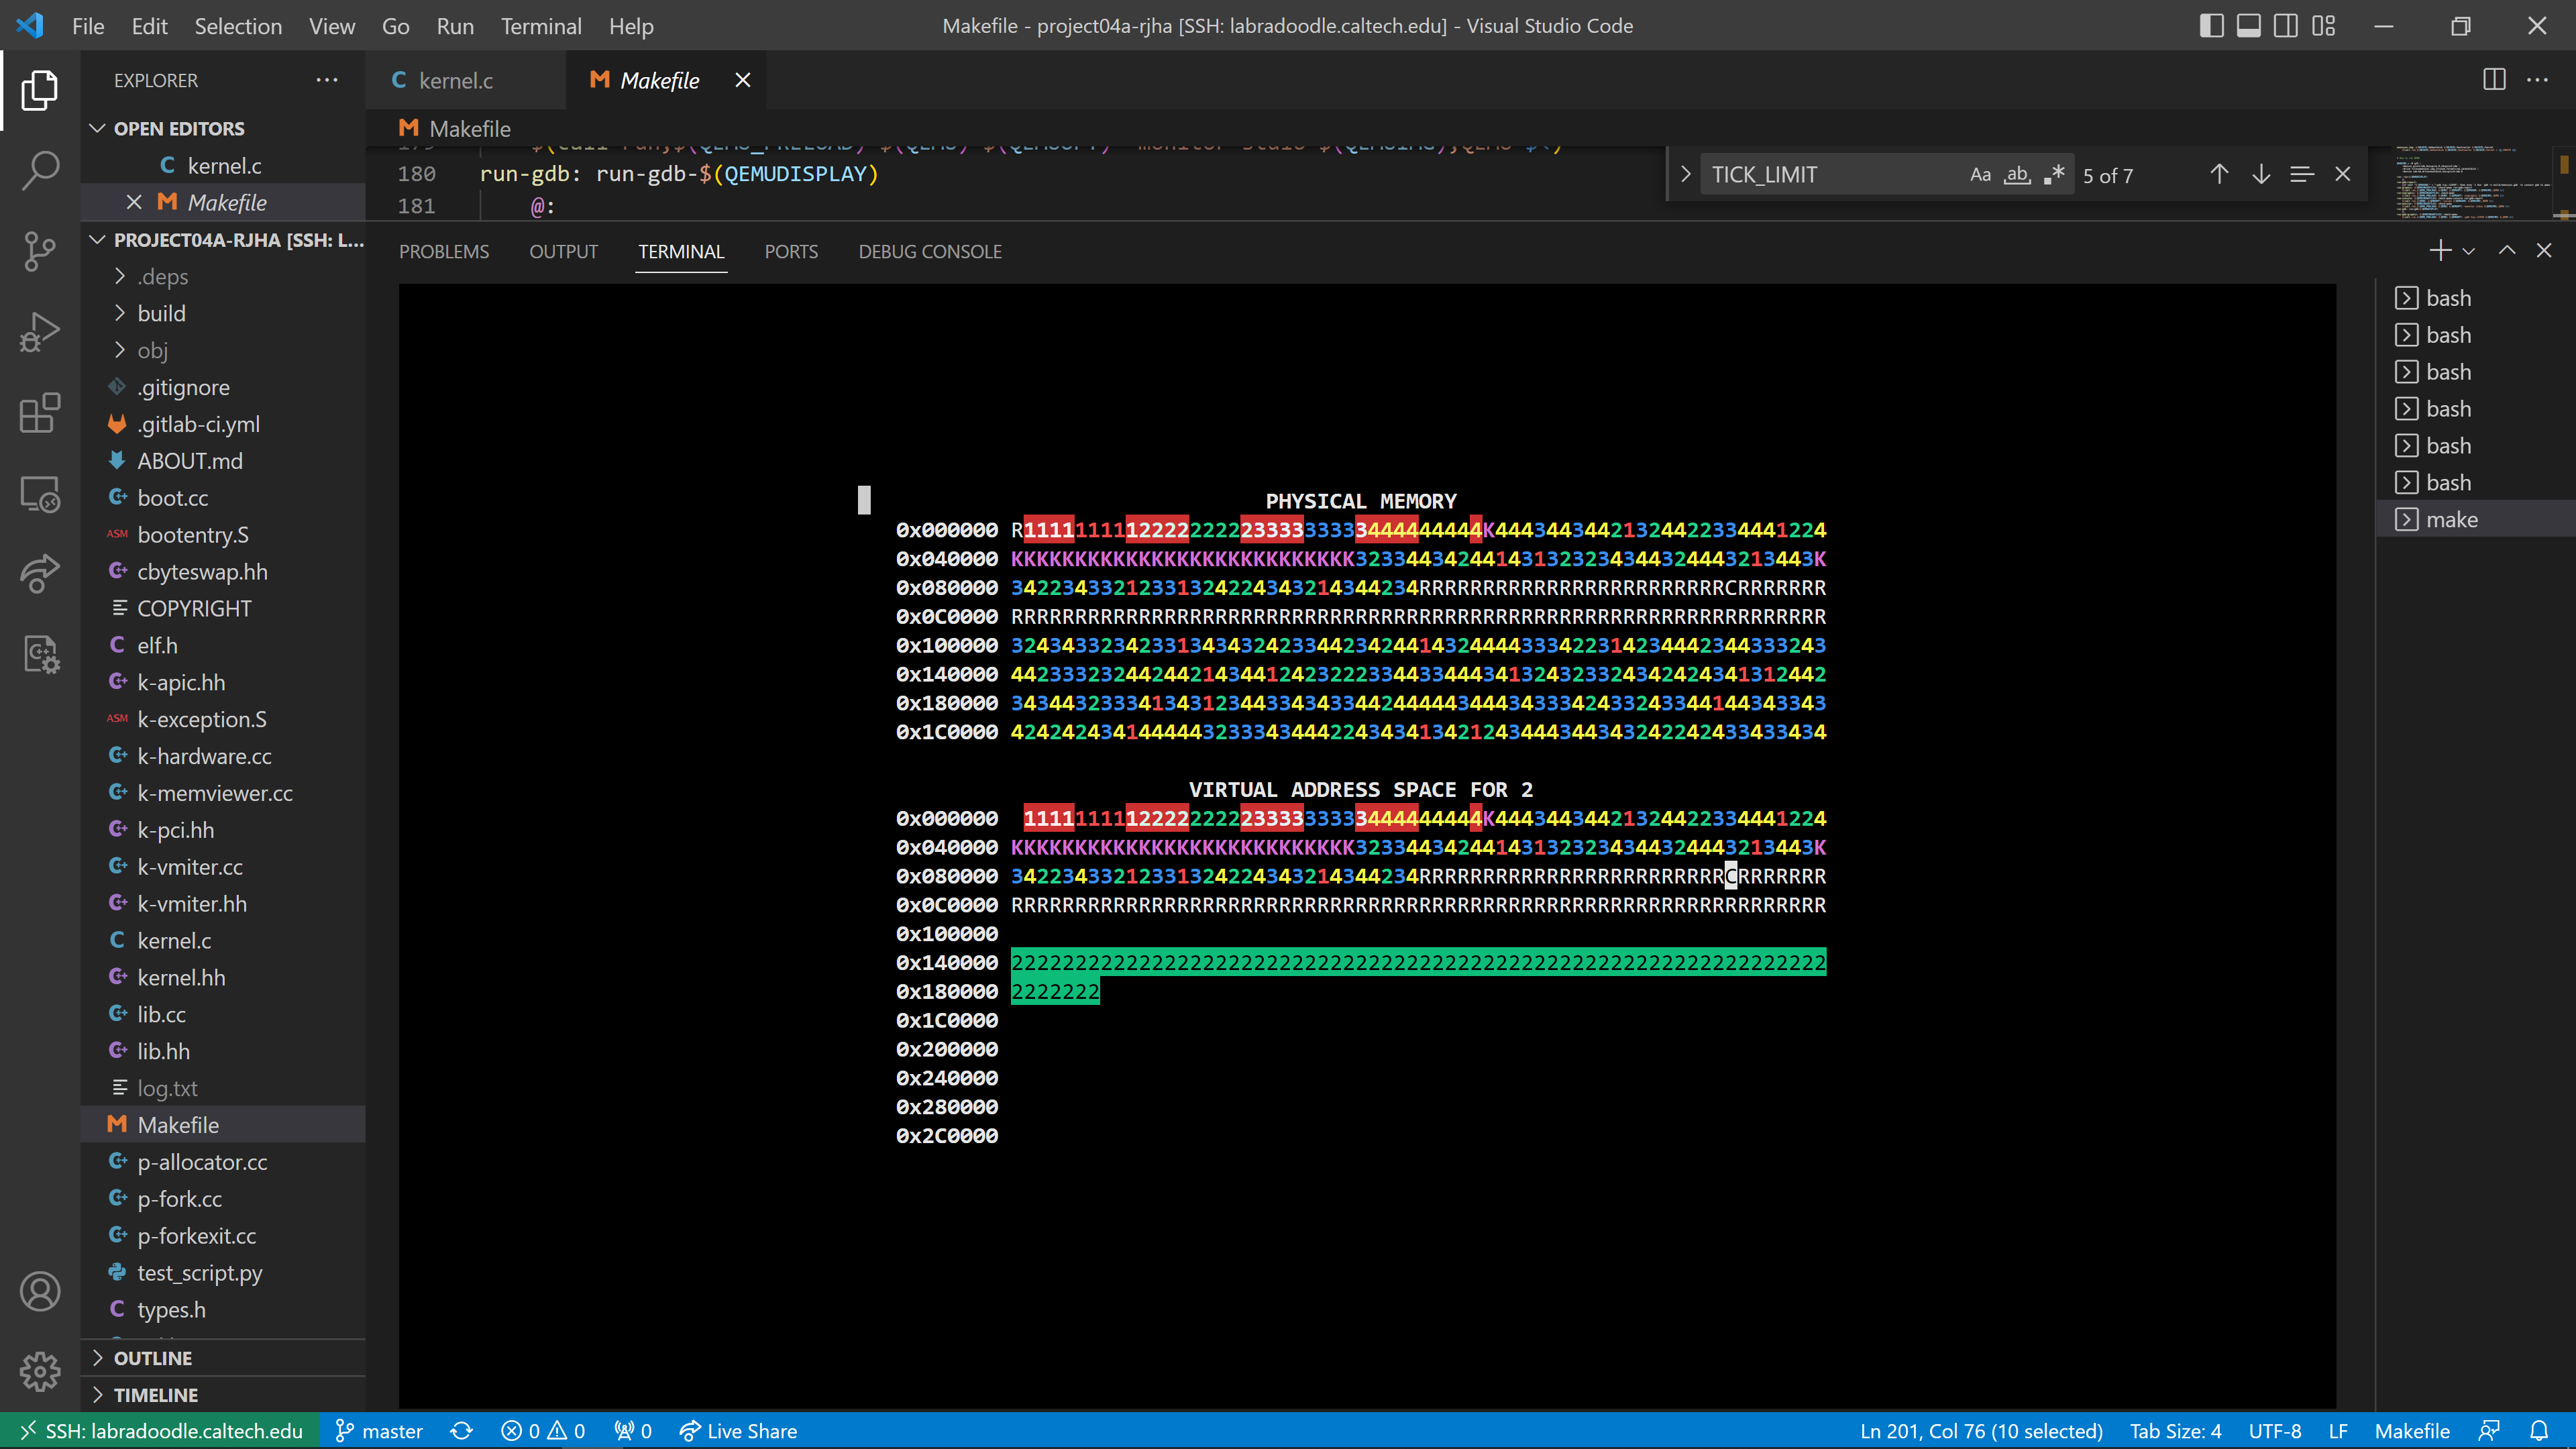Expand the build folder
Screen dimensions: 2576x1449
(x=161, y=314)
